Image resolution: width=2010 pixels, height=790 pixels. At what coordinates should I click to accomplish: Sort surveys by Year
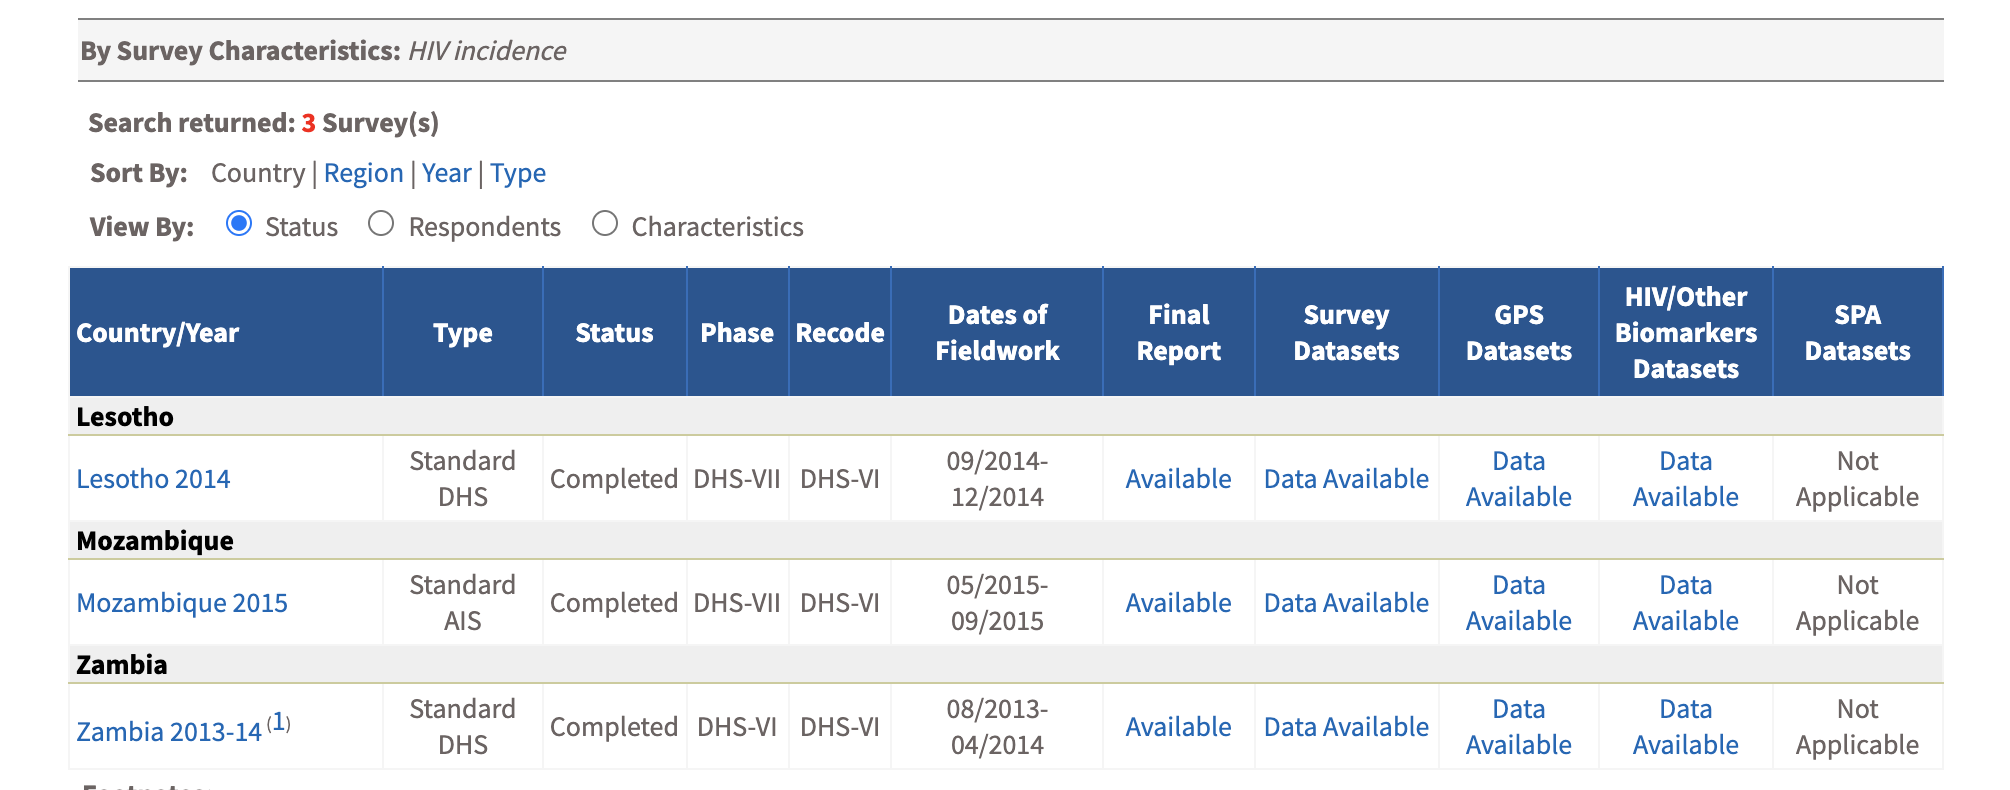point(446,174)
